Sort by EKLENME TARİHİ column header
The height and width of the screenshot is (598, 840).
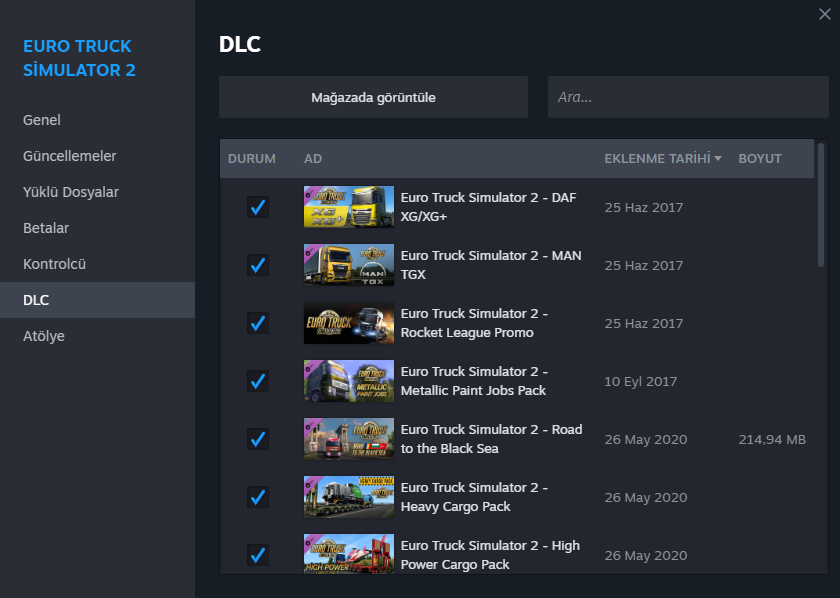click(663, 159)
